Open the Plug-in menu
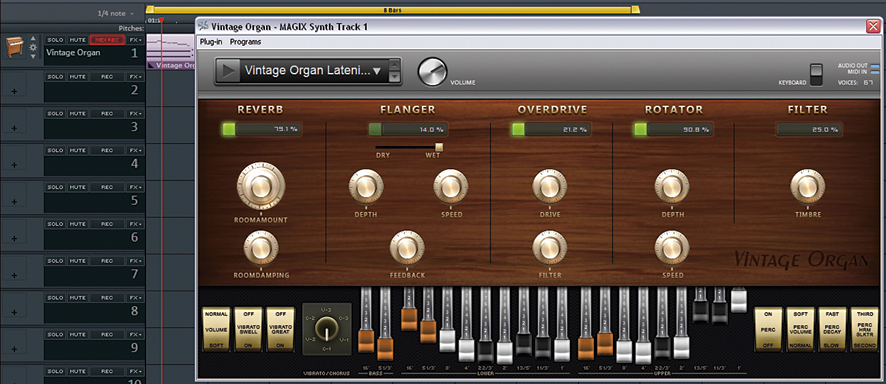This screenshot has height=384, width=886. (211, 42)
